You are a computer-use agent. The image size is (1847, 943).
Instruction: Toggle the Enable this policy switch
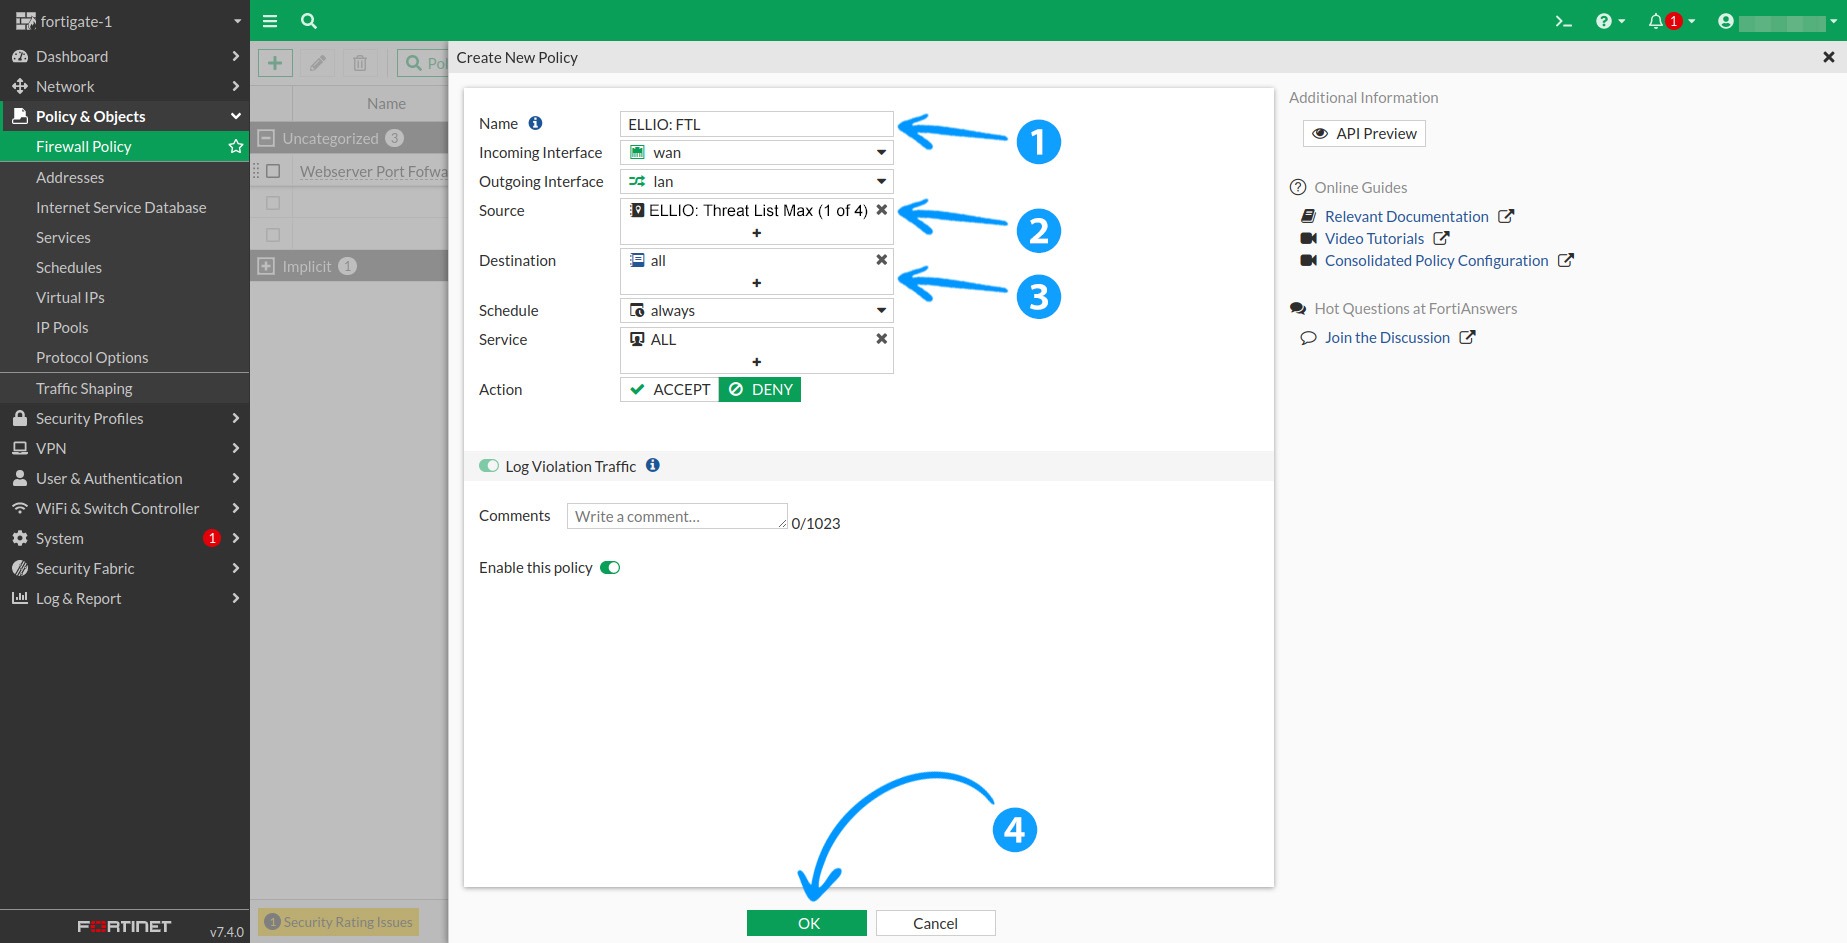click(x=610, y=568)
